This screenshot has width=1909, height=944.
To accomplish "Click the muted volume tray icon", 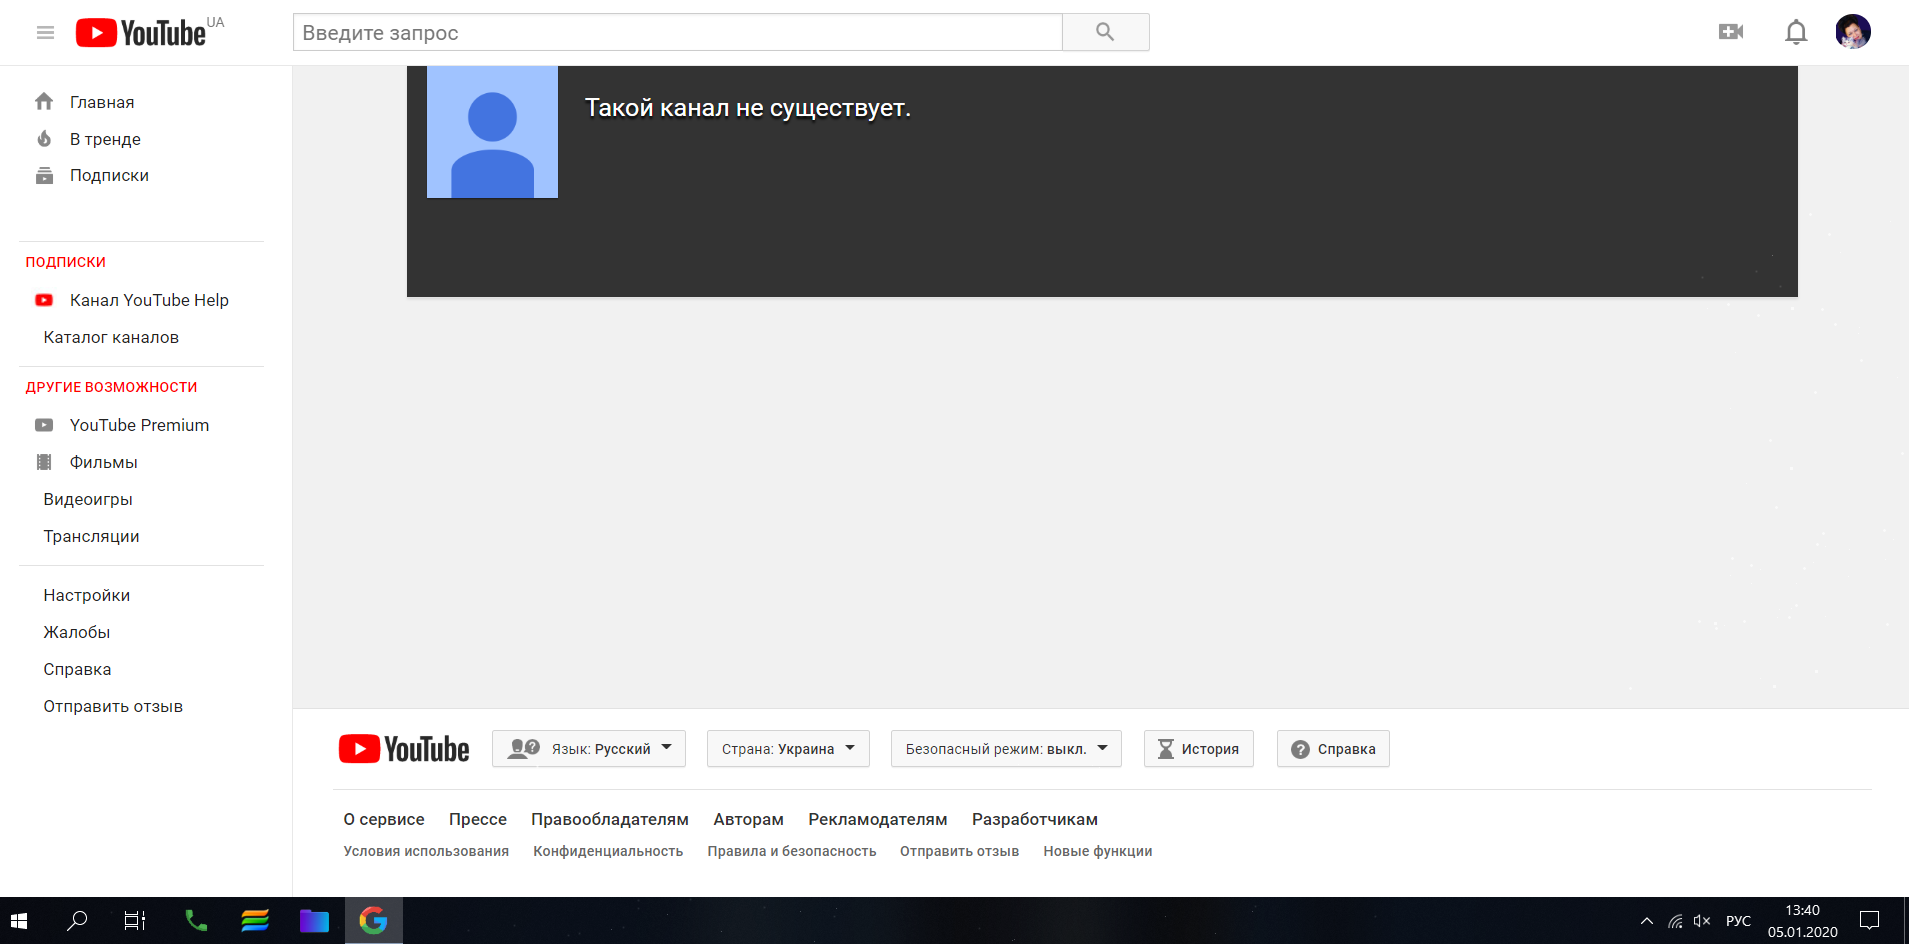I will (x=1702, y=921).
